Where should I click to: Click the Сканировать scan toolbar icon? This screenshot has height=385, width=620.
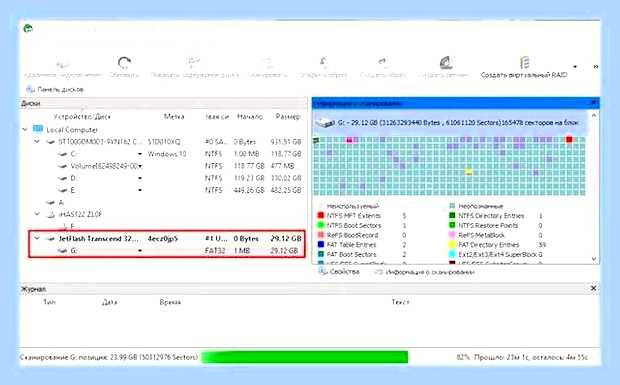(267, 62)
